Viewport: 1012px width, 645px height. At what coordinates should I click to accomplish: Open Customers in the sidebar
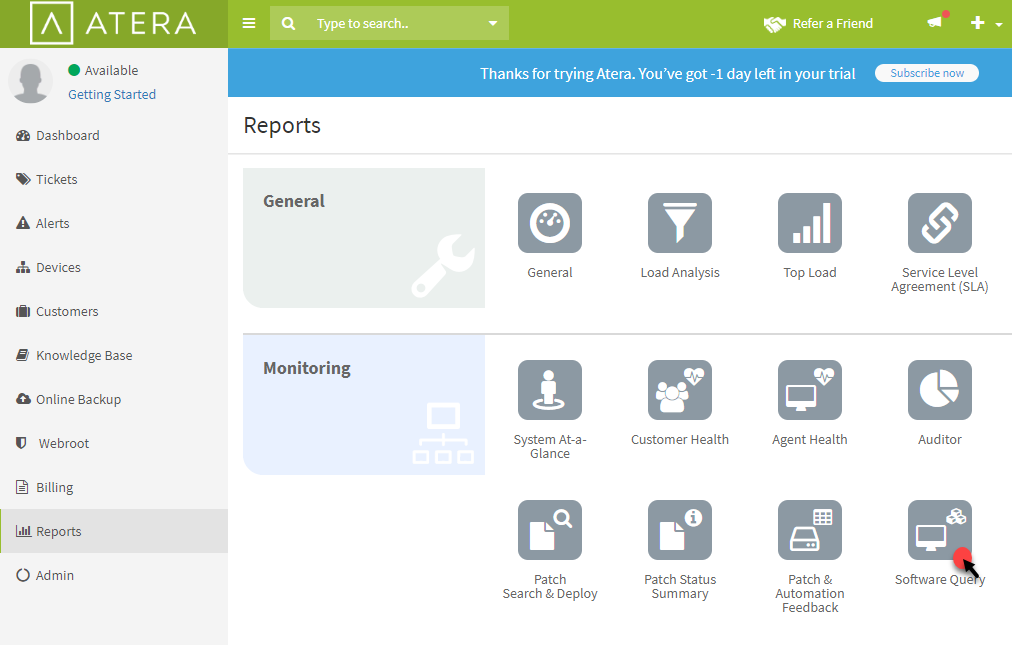coord(114,311)
